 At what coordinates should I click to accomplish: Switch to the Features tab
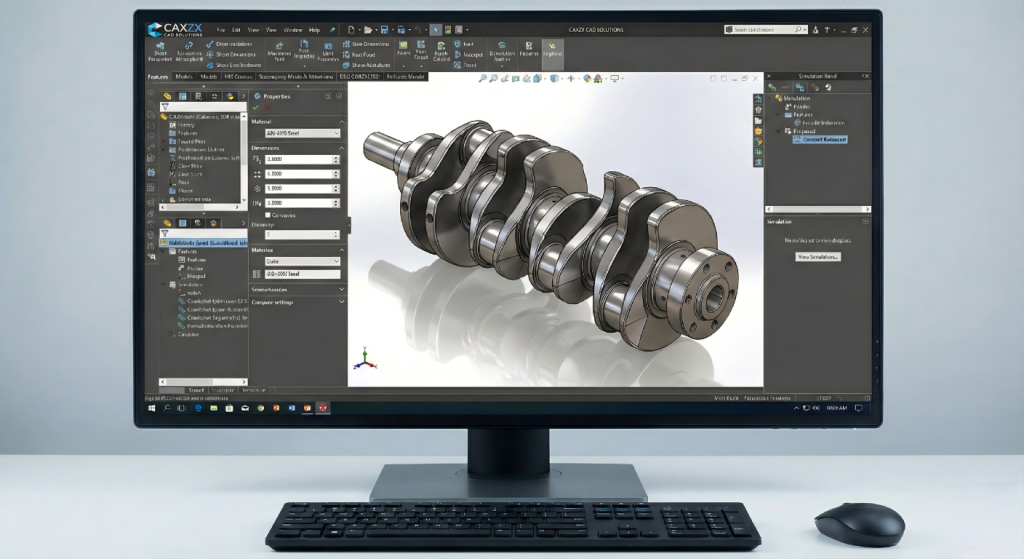point(159,76)
